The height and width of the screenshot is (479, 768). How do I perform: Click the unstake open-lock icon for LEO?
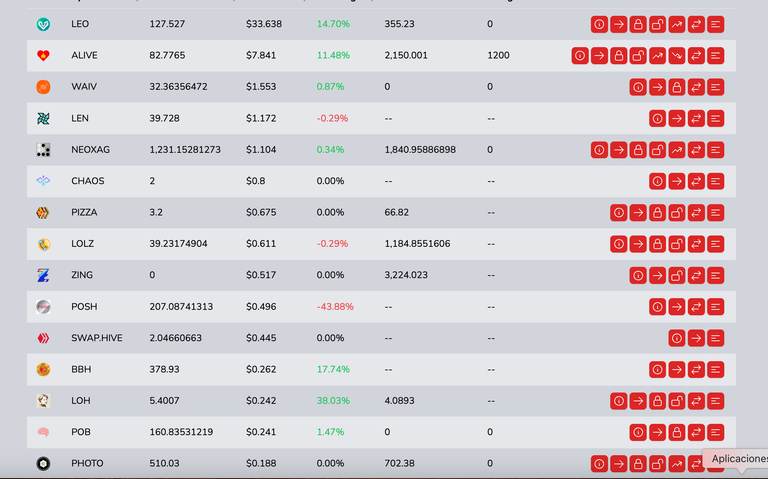click(x=657, y=24)
